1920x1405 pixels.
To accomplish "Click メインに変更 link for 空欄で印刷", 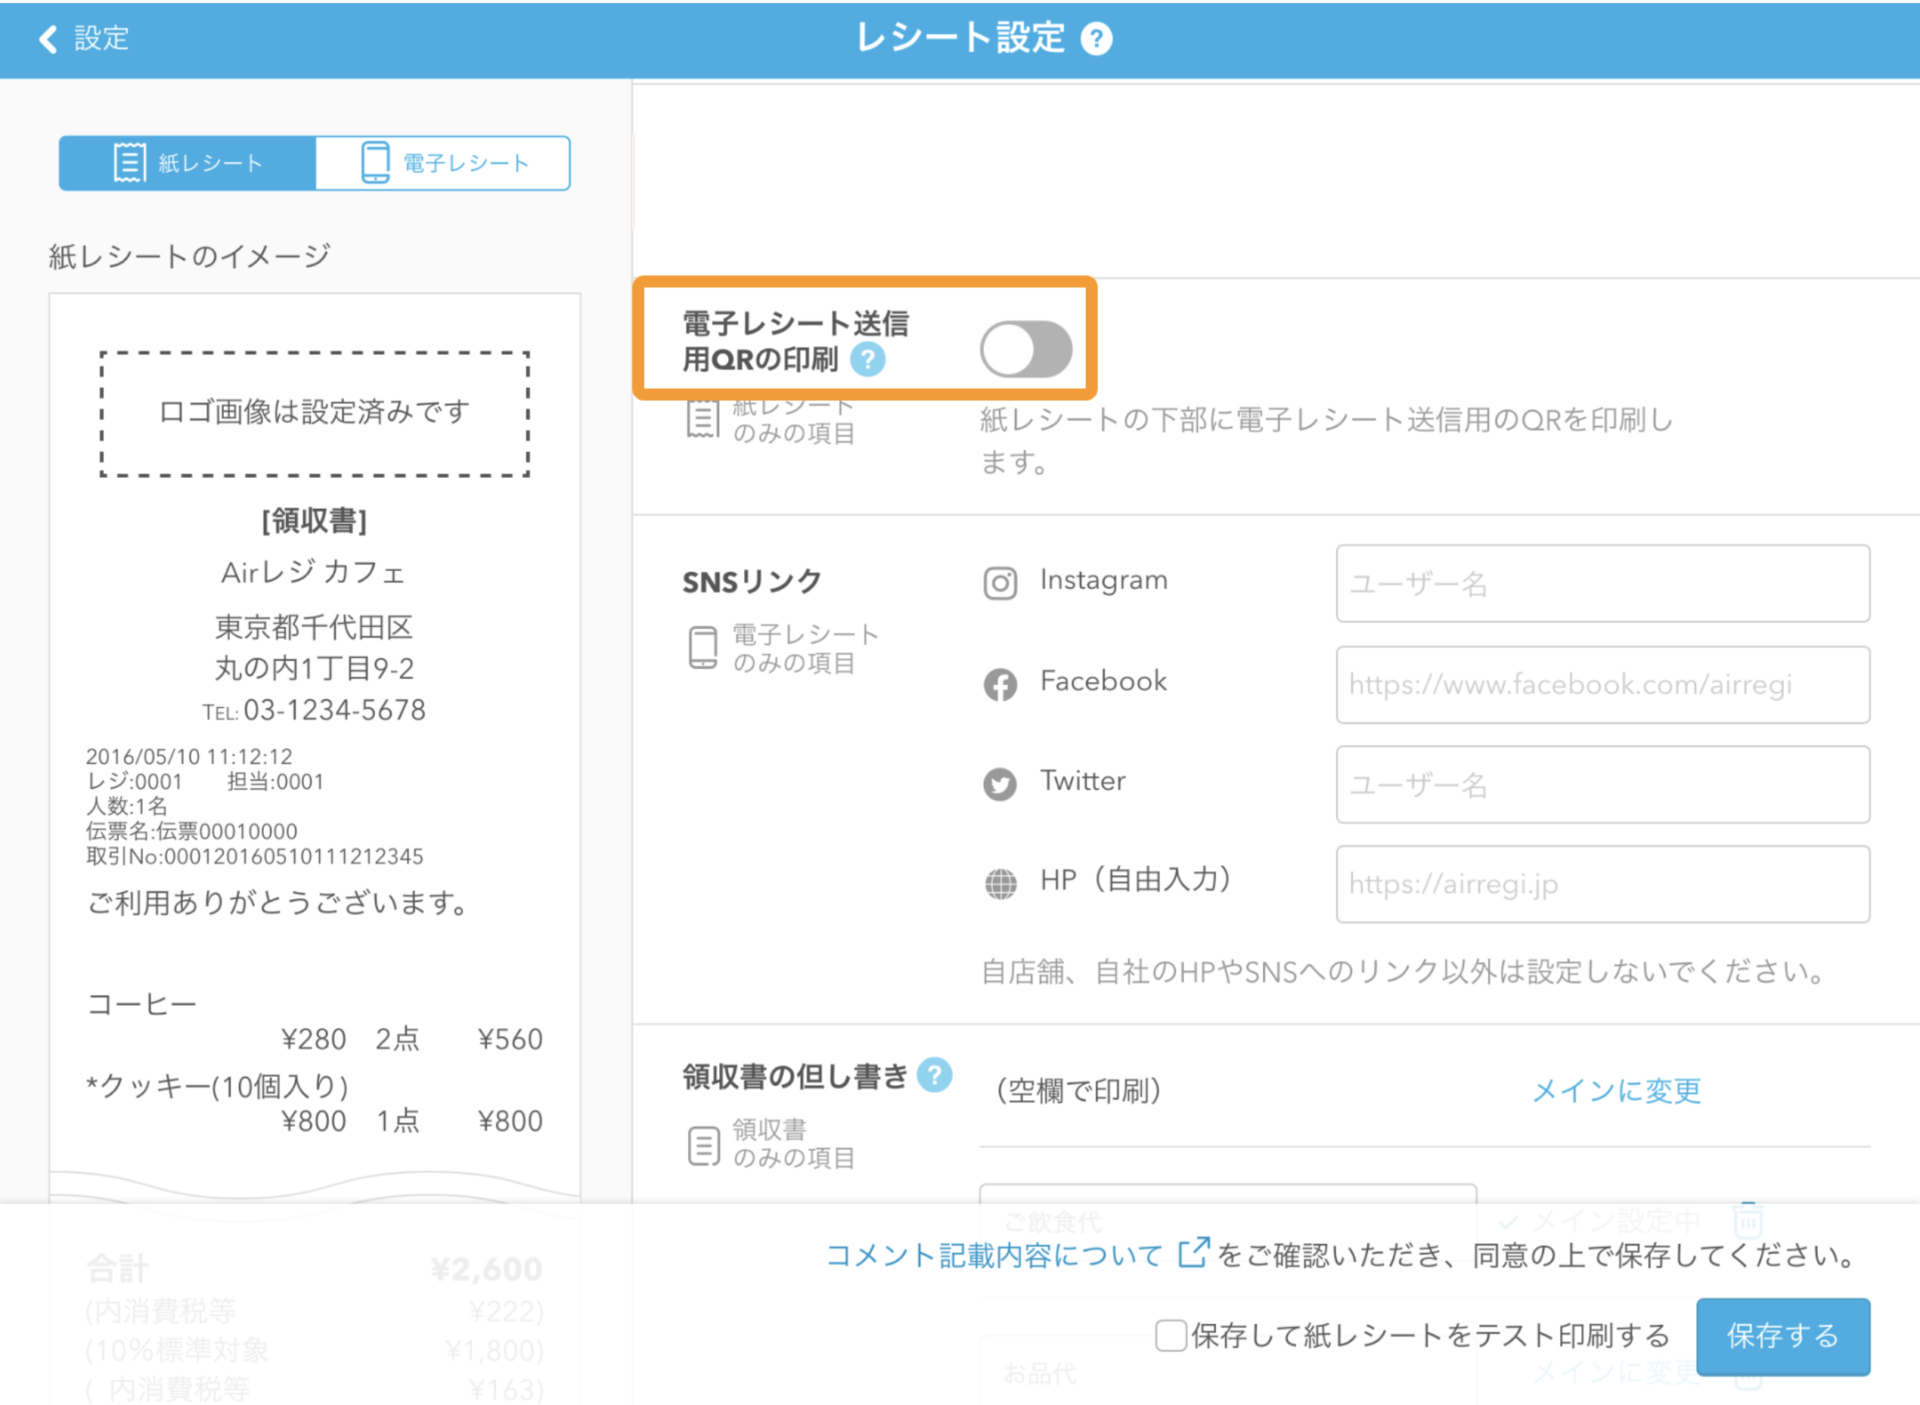I will 1616,1090.
